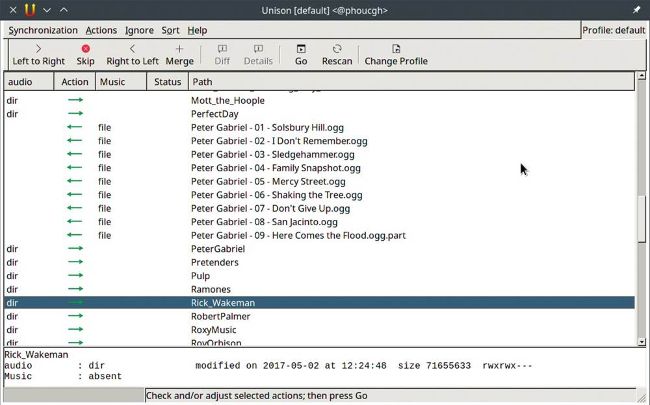This screenshot has height=405, width=650.
Task: Expand the Sort menu
Action: (170, 30)
